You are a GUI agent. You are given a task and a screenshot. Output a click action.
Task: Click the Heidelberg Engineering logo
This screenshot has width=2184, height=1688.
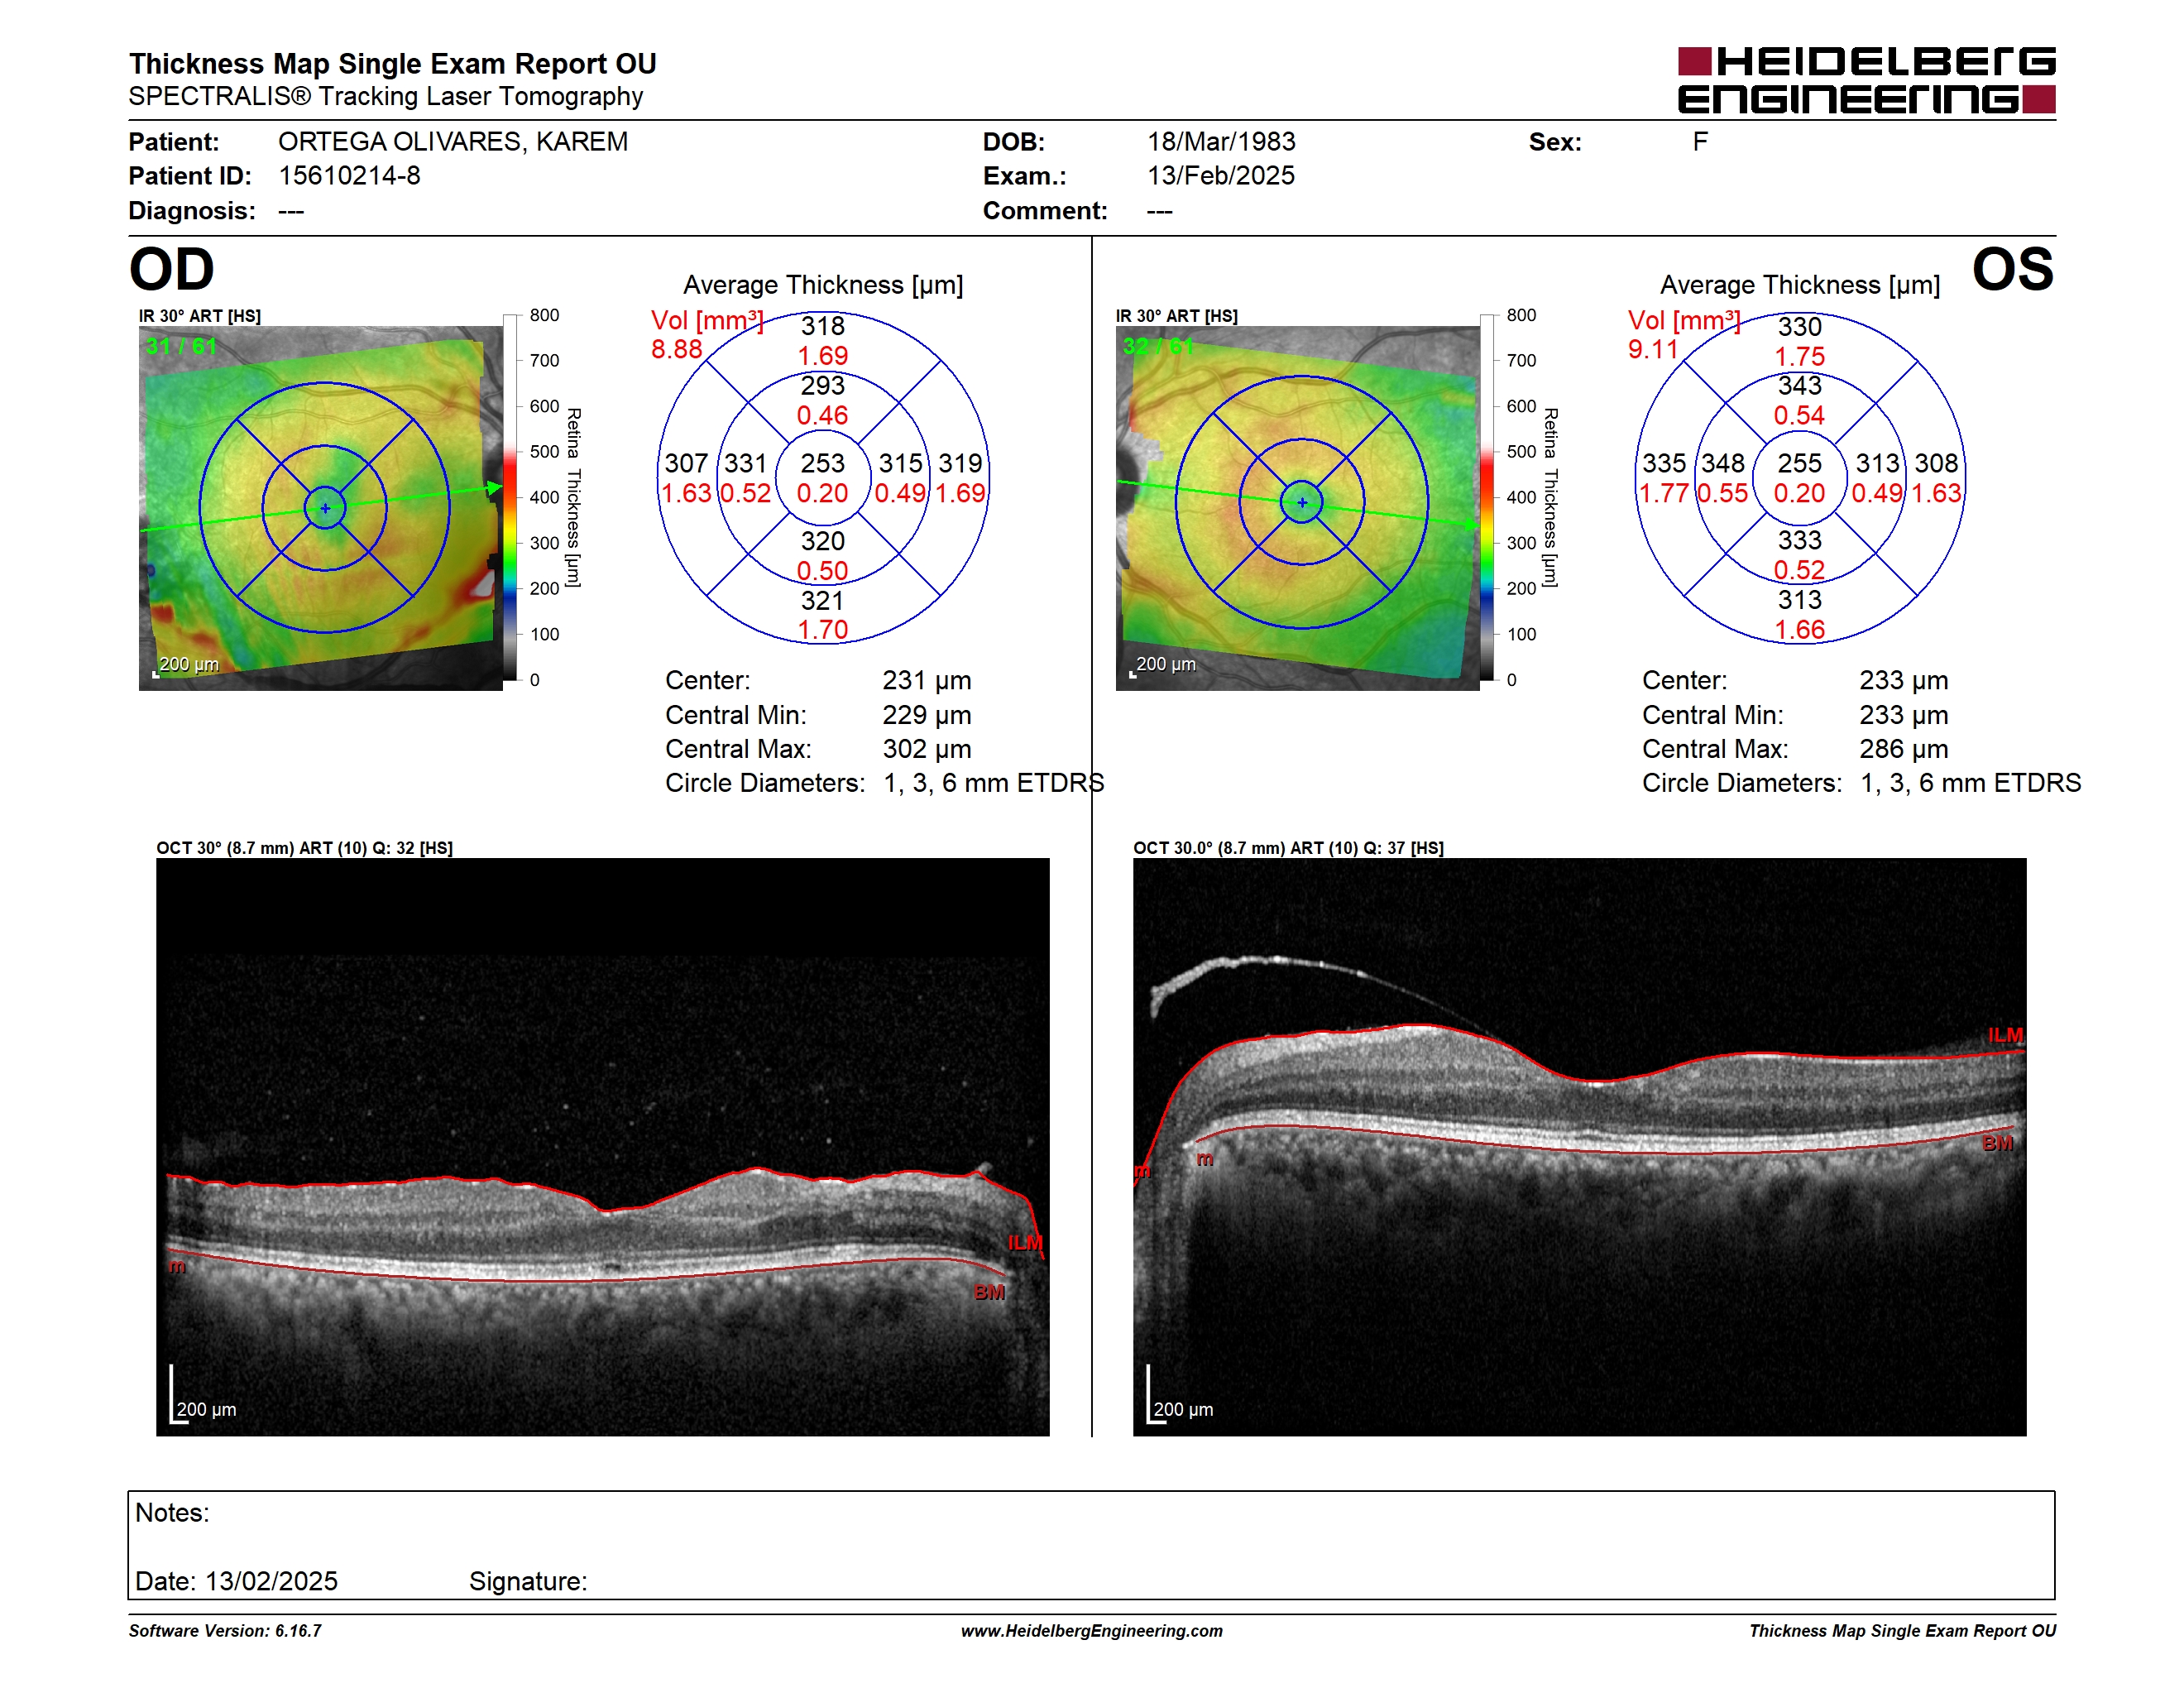click(x=1866, y=80)
